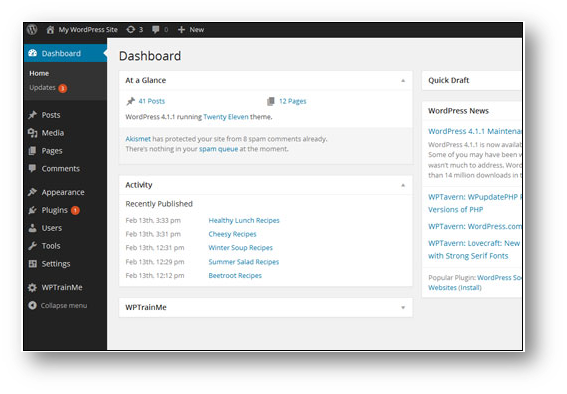Click the Comments bubble icon in sidebar
Viewport: 567px width, 394px height.
tap(33, 168)
